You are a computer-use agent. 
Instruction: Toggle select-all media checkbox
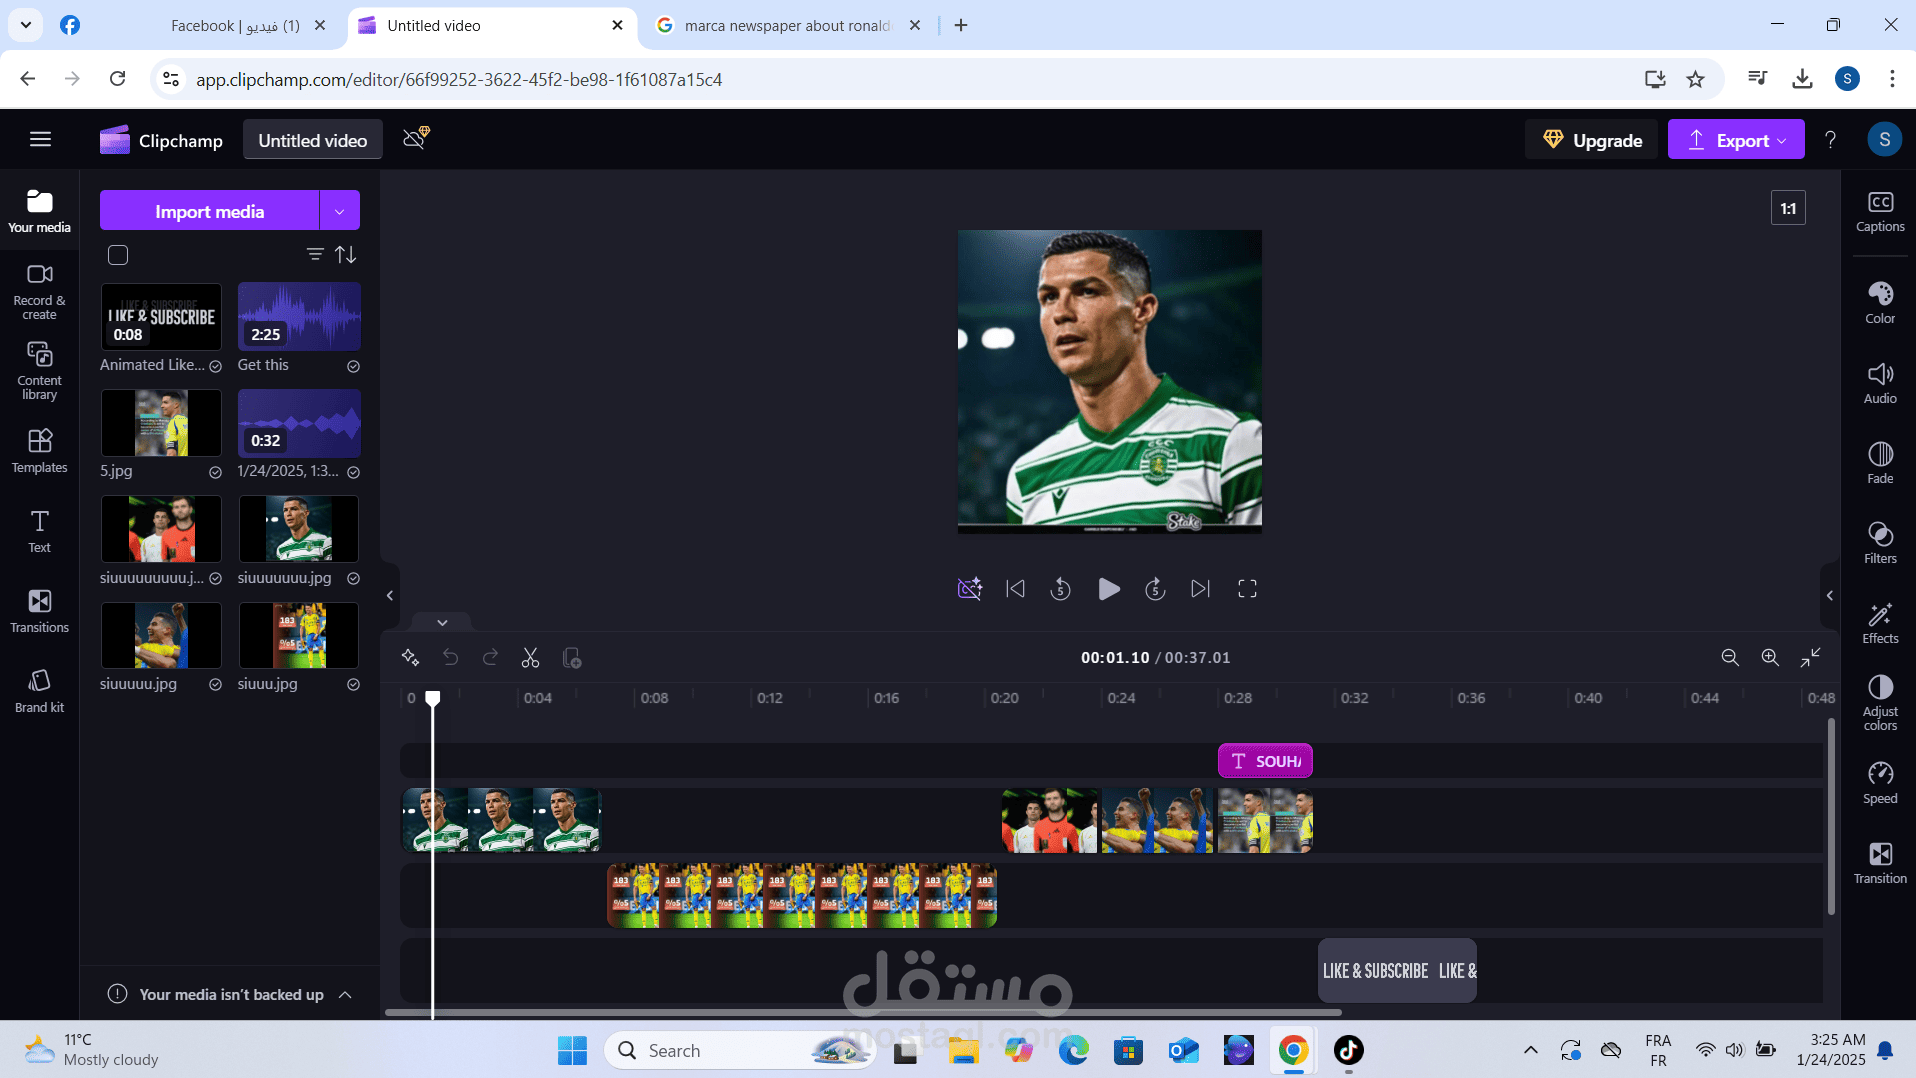[x=118, y=255]
